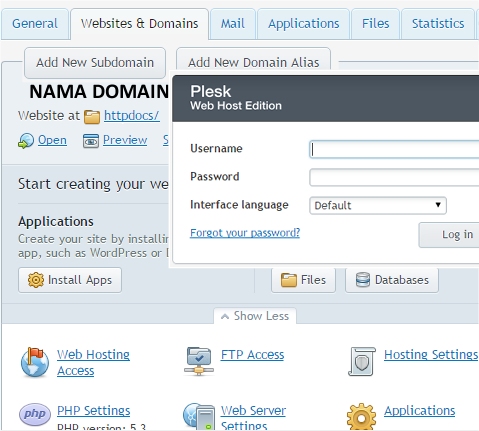Switch to the Mail tab
Viewport: 479px width, 431px height.
(233, 24)
